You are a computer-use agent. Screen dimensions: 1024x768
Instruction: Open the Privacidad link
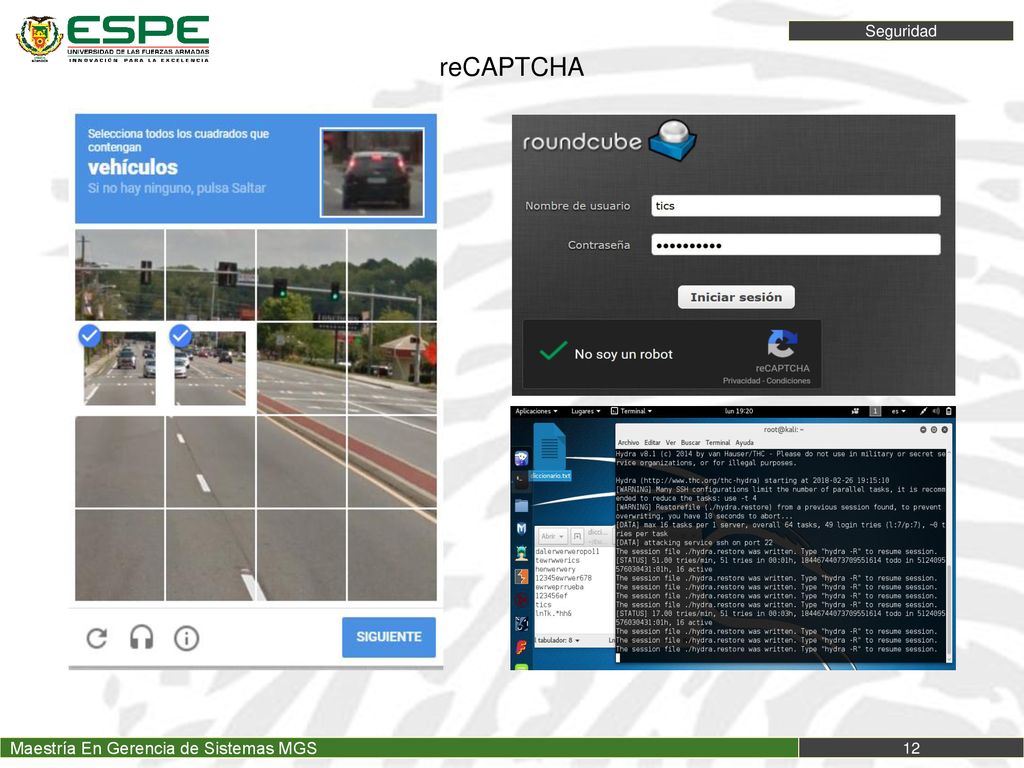741,381
